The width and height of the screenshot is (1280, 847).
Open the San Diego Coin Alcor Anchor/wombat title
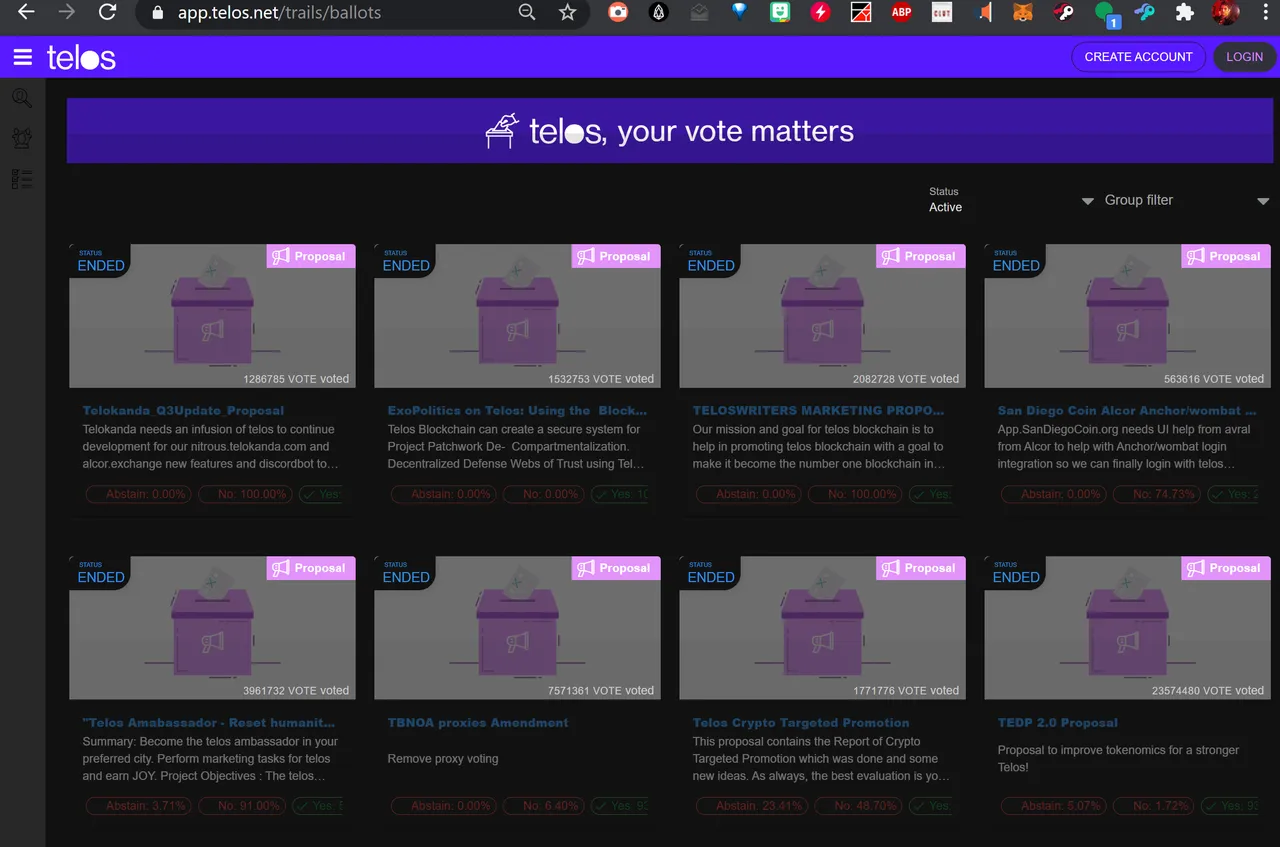tap(1126, 410)
